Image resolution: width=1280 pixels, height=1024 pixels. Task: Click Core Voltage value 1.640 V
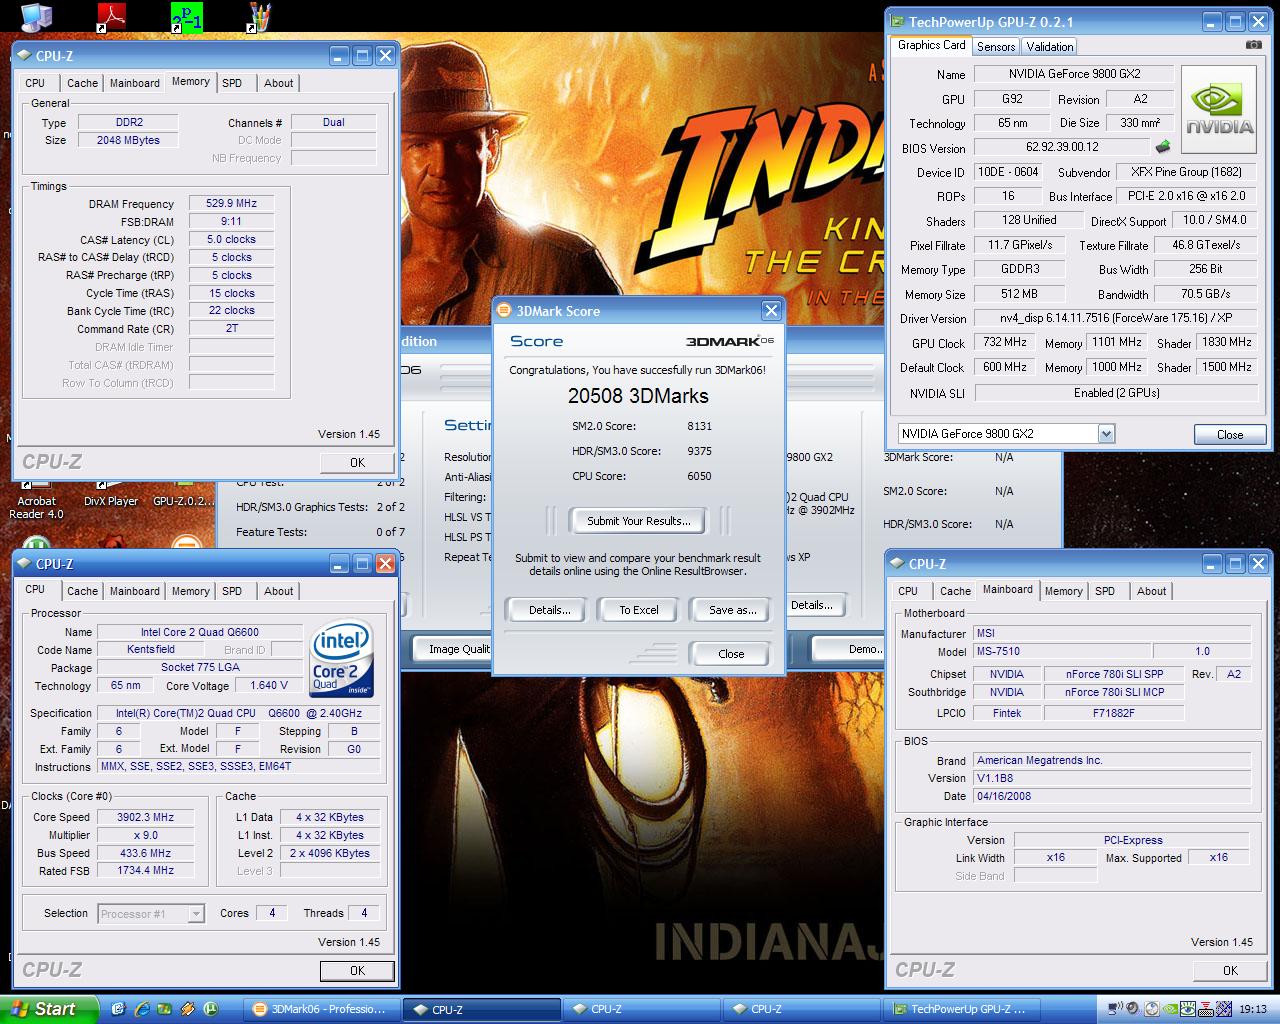[x=269, y=686]
